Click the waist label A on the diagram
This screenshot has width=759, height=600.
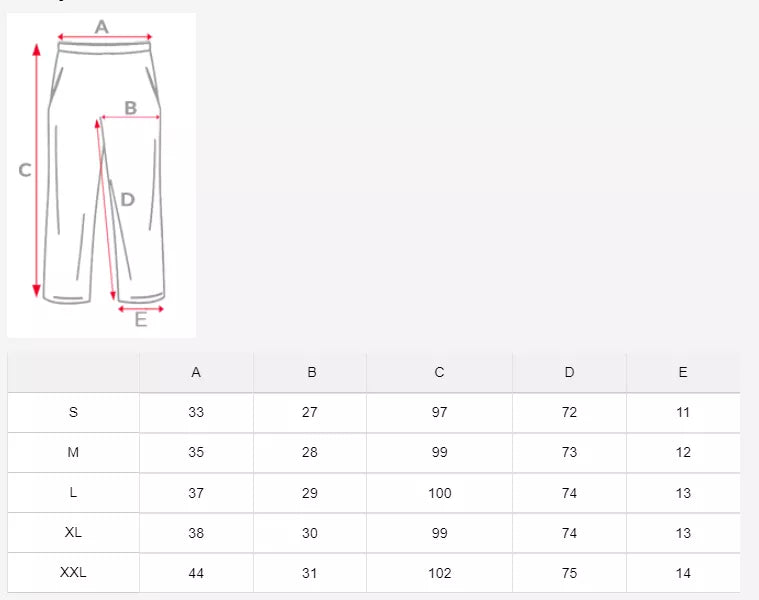pos(101,27)
